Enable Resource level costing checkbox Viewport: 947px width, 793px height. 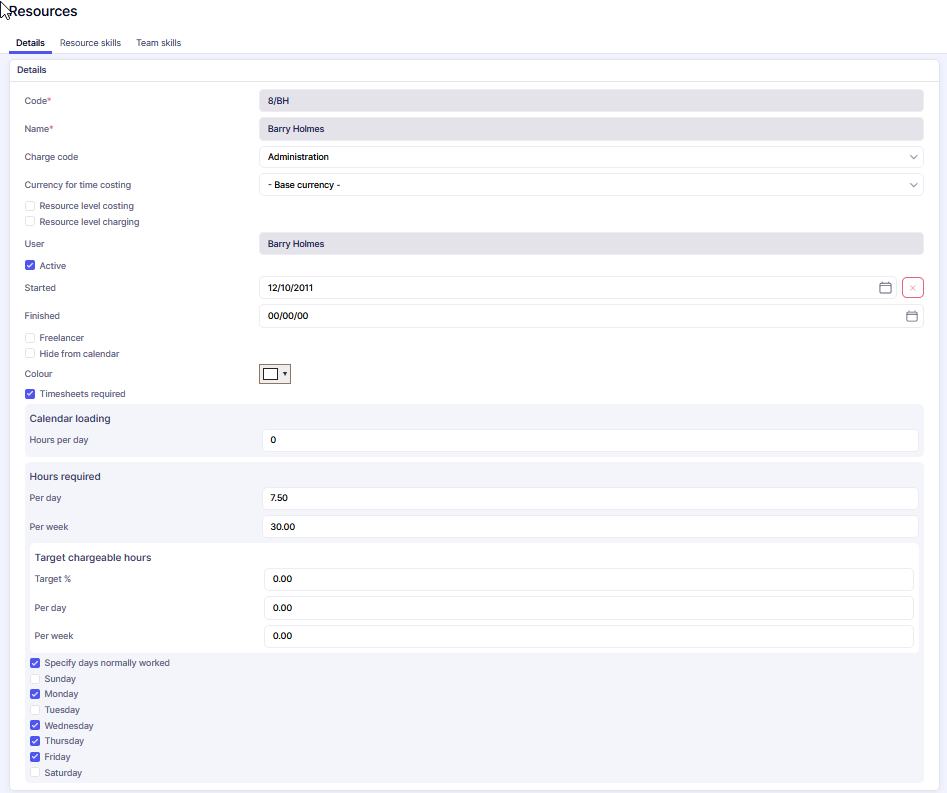click(30, 206)
